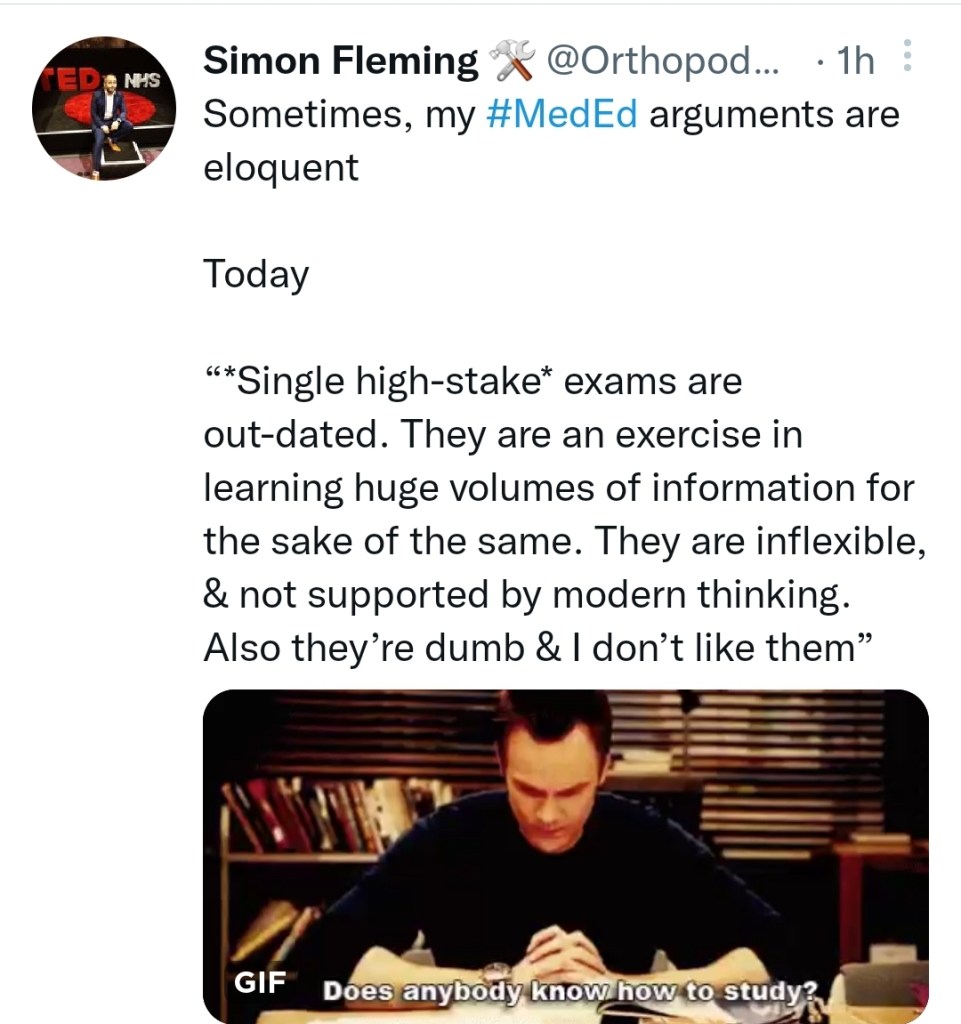This screenshot has height=1024, width=961.
Task: Open the @Orthopod handle link
Action: pos(667,62)
